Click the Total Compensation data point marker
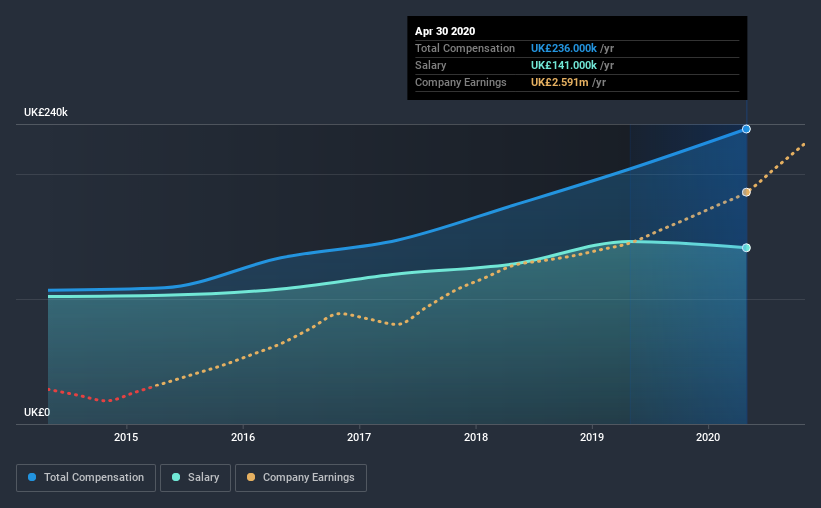 746,129
